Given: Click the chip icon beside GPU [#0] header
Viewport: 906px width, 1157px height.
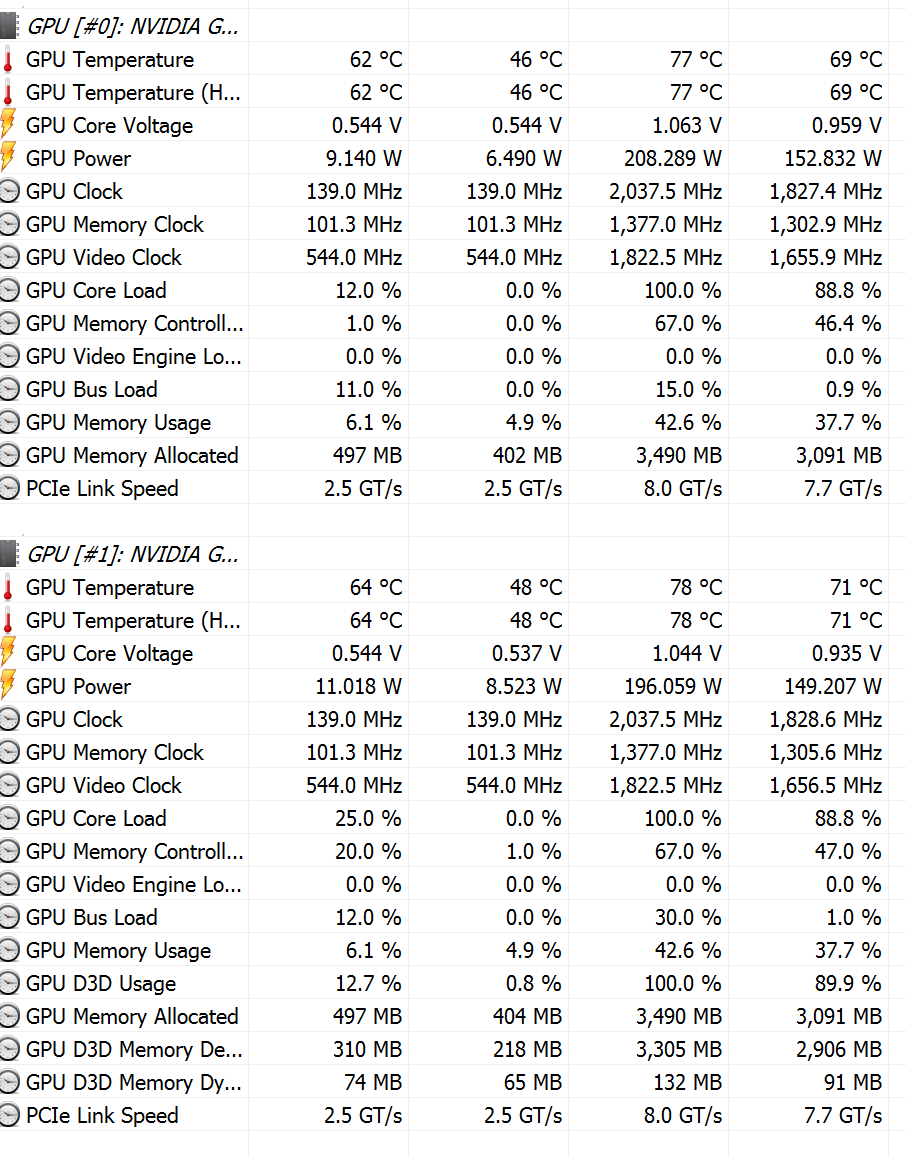Looking at the screenshot, I should click(9, 26).
